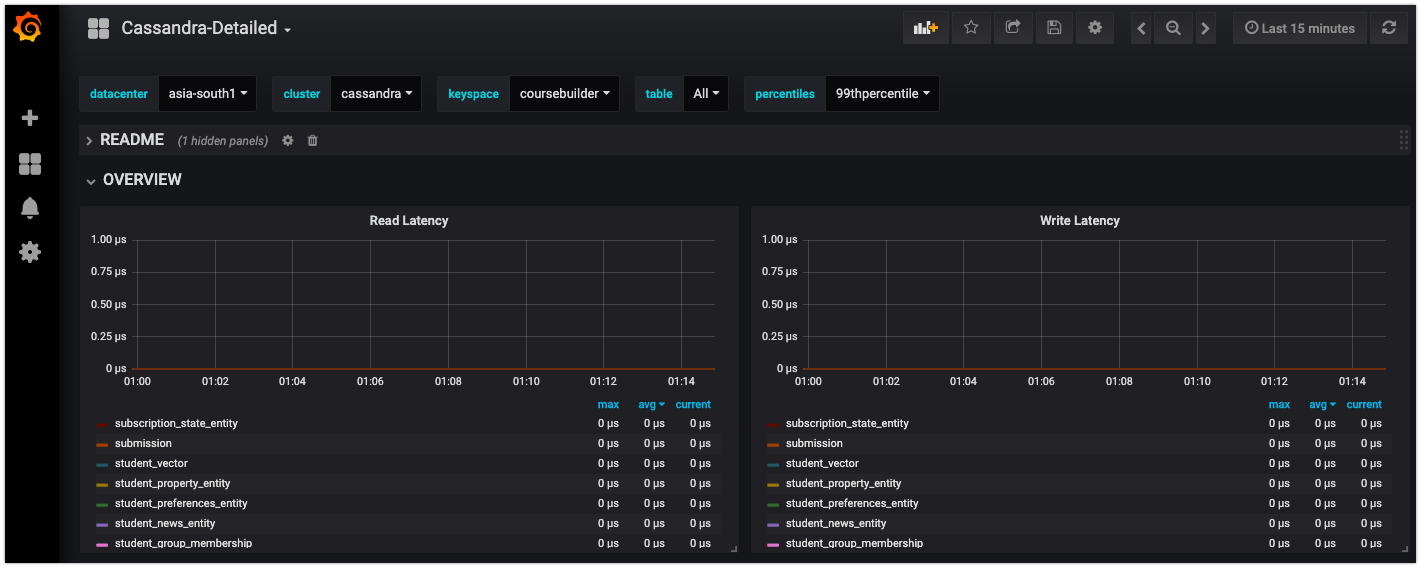Screen dimensions: 1421x568
Task: Click the Add panel icon
Action: point(925,28)
